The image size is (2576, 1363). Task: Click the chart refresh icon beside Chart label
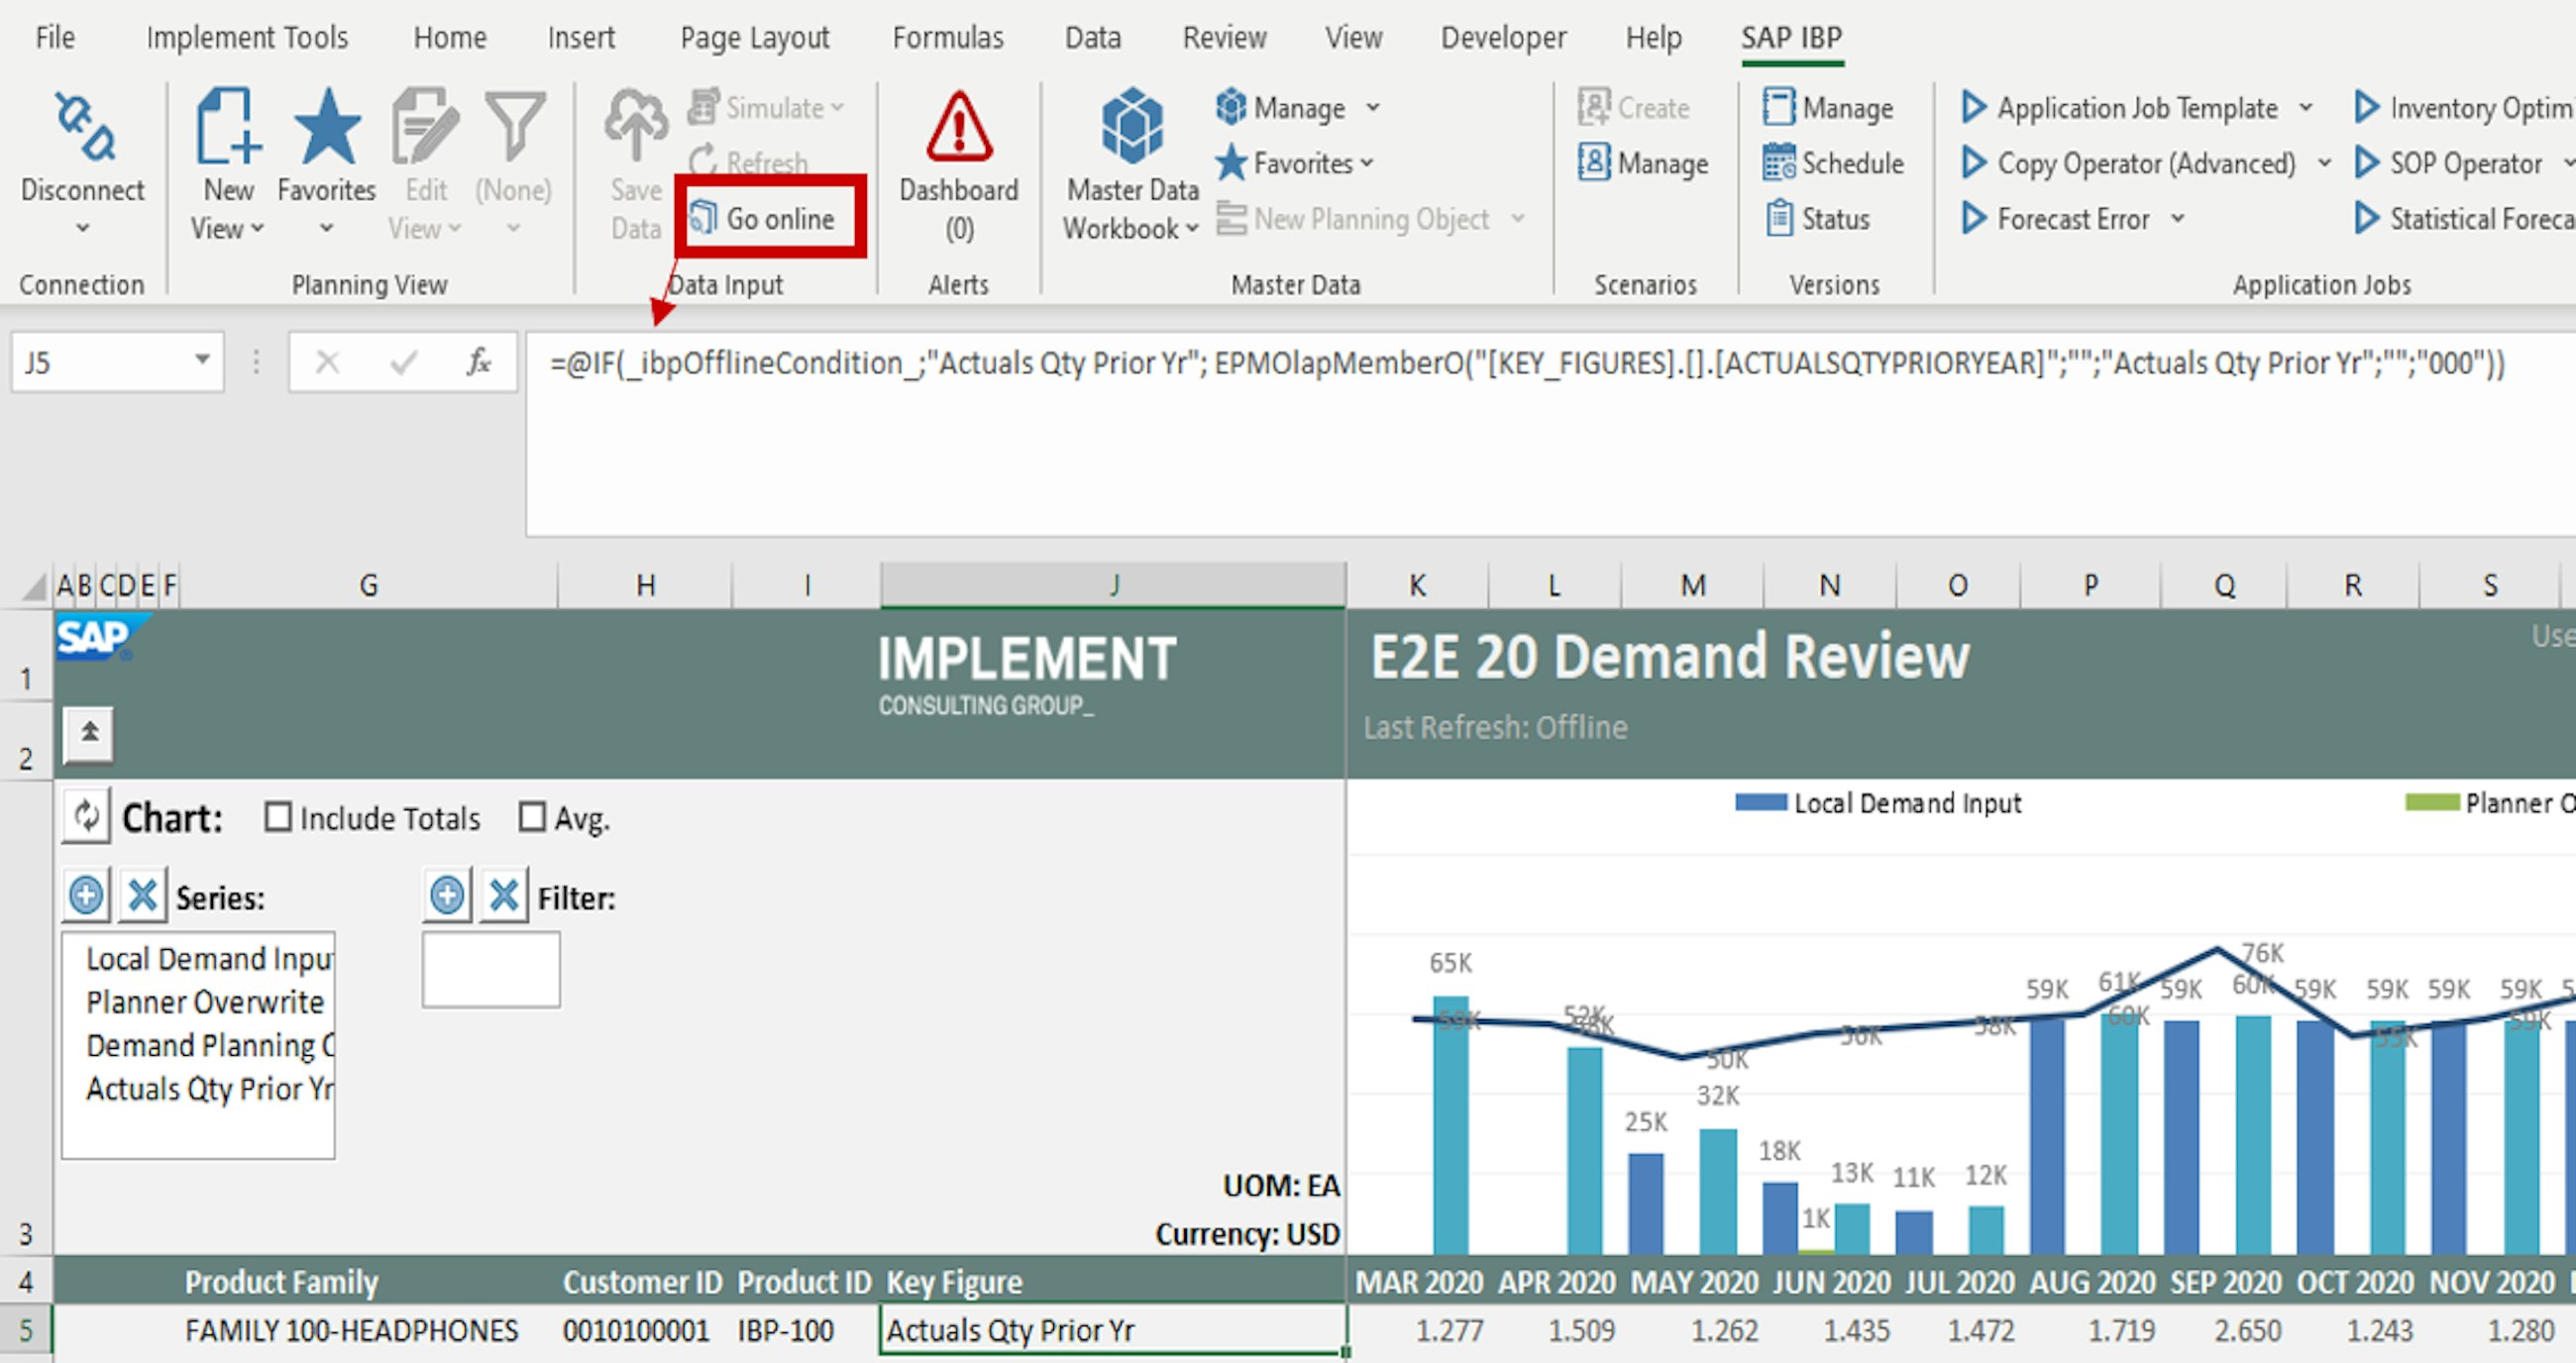click(x=87, y=817)
